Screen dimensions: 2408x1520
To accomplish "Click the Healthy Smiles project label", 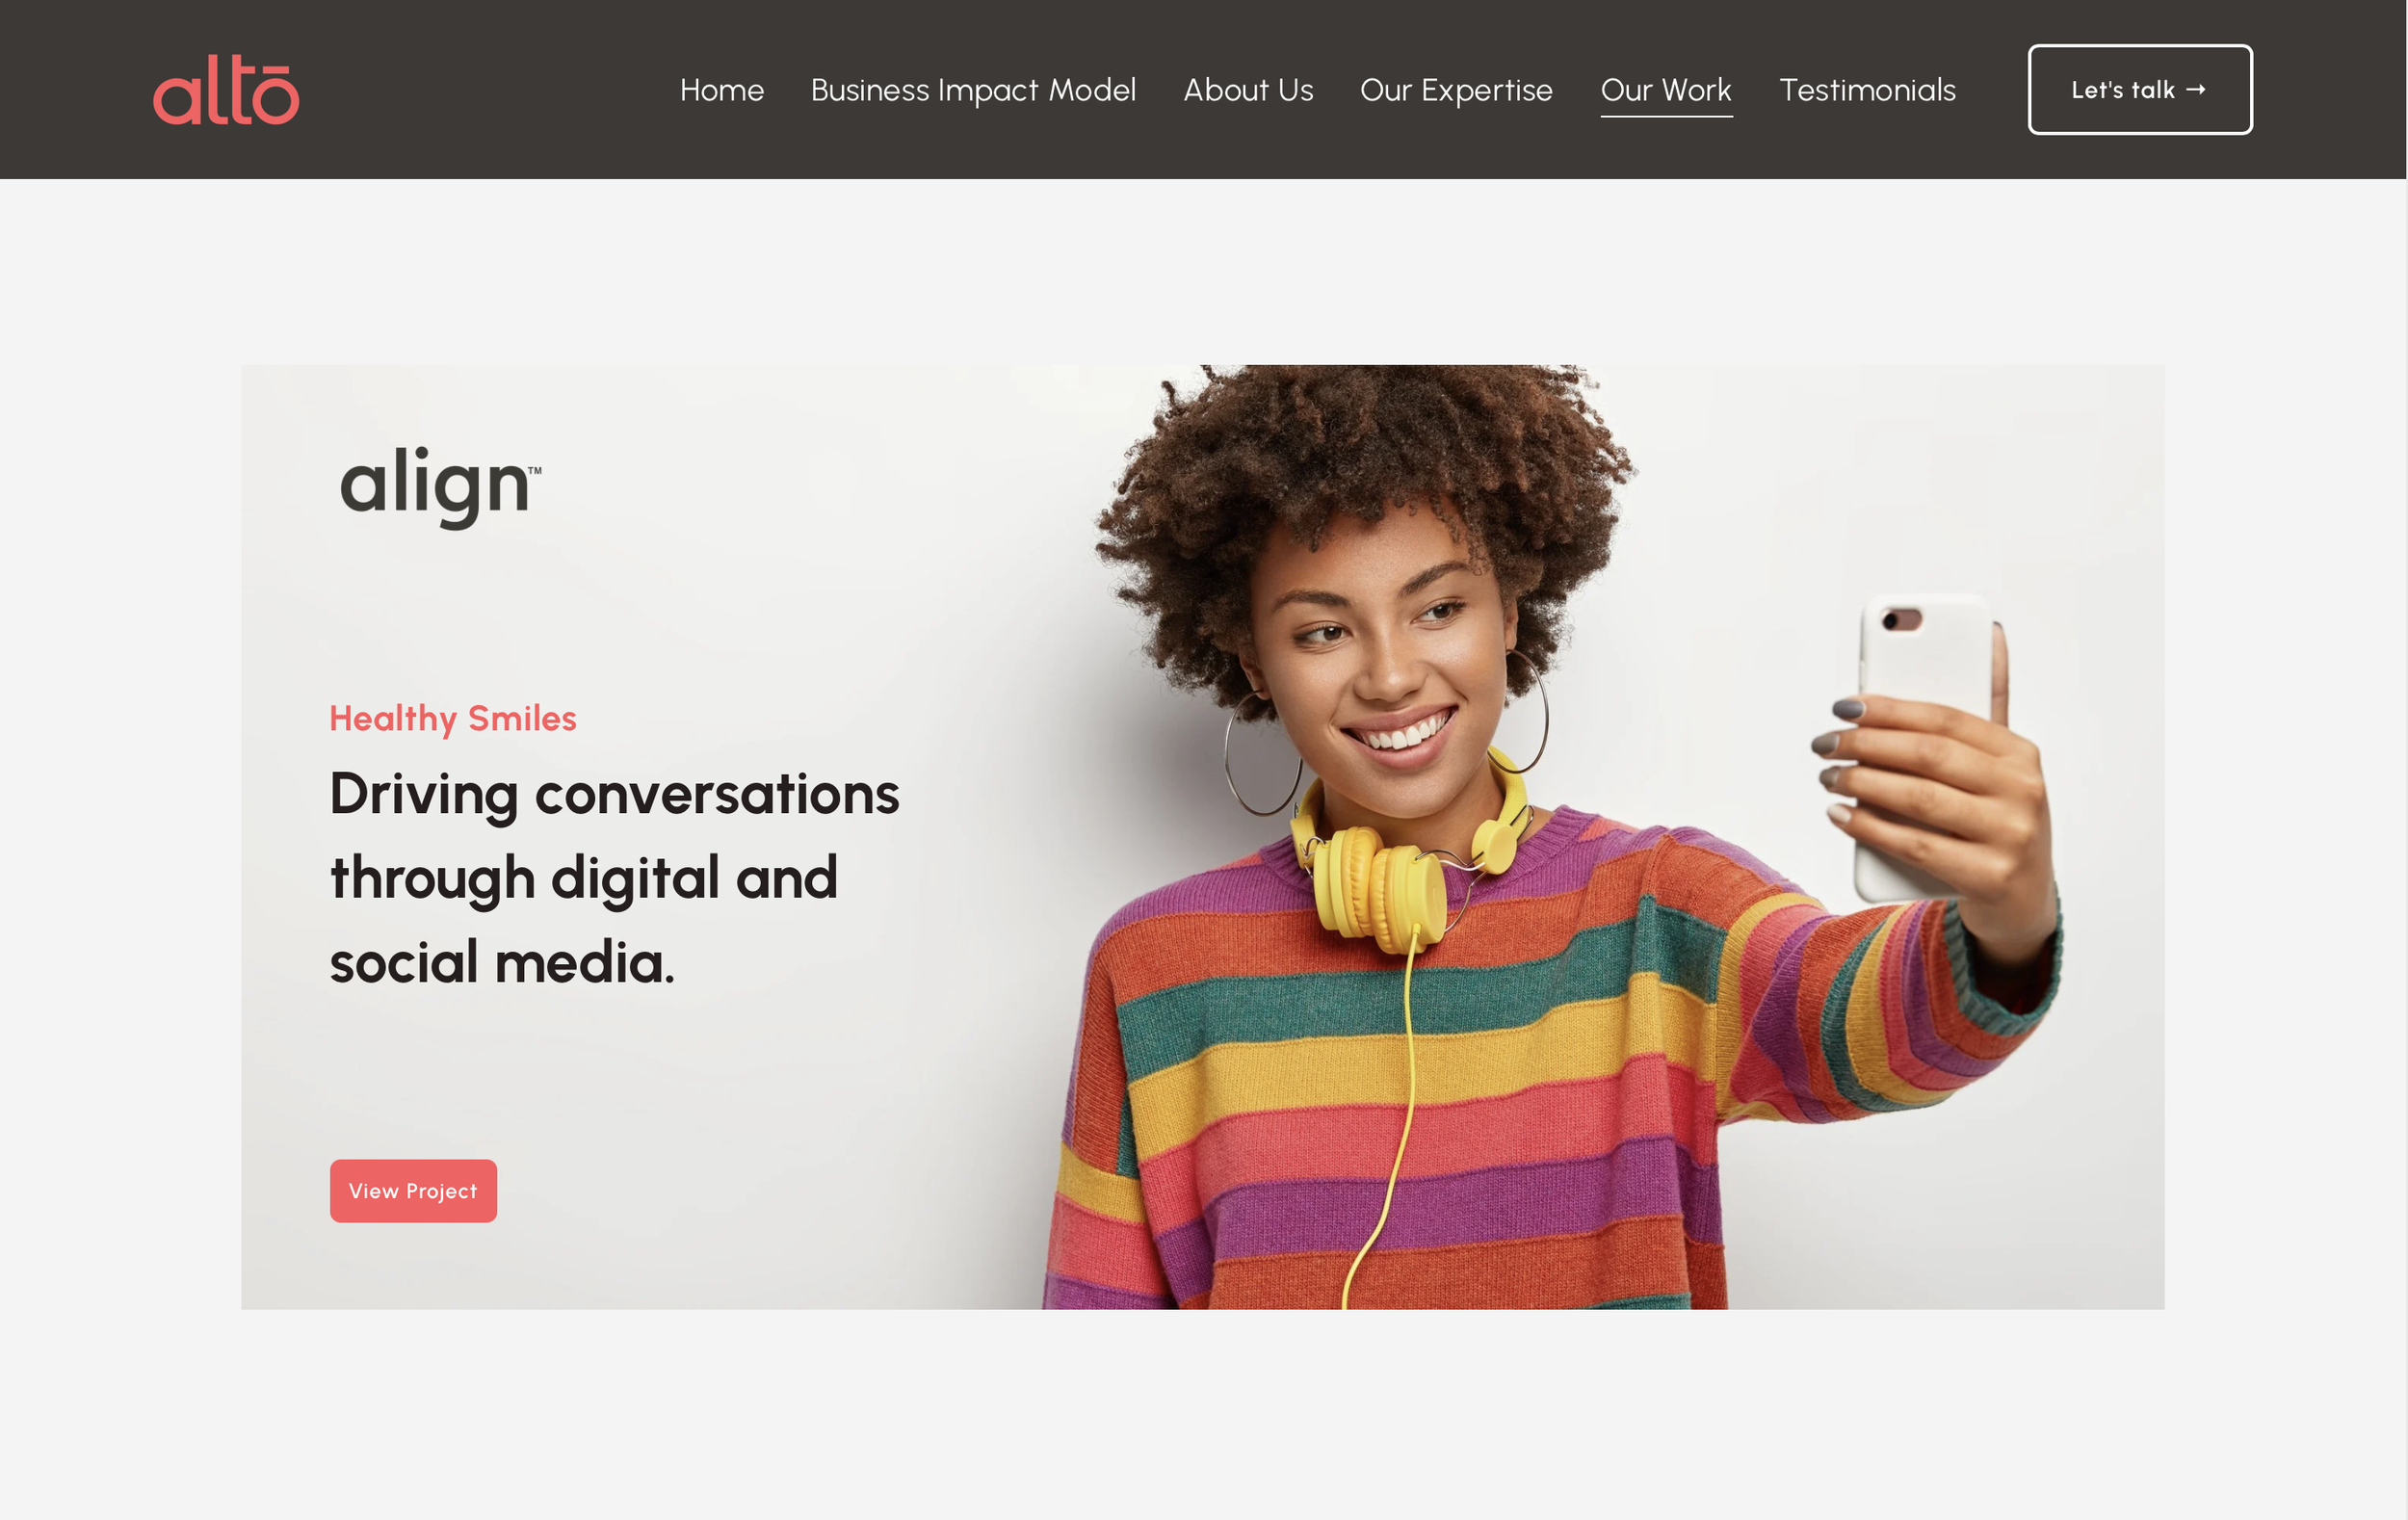I will click(x=453, y=718).
